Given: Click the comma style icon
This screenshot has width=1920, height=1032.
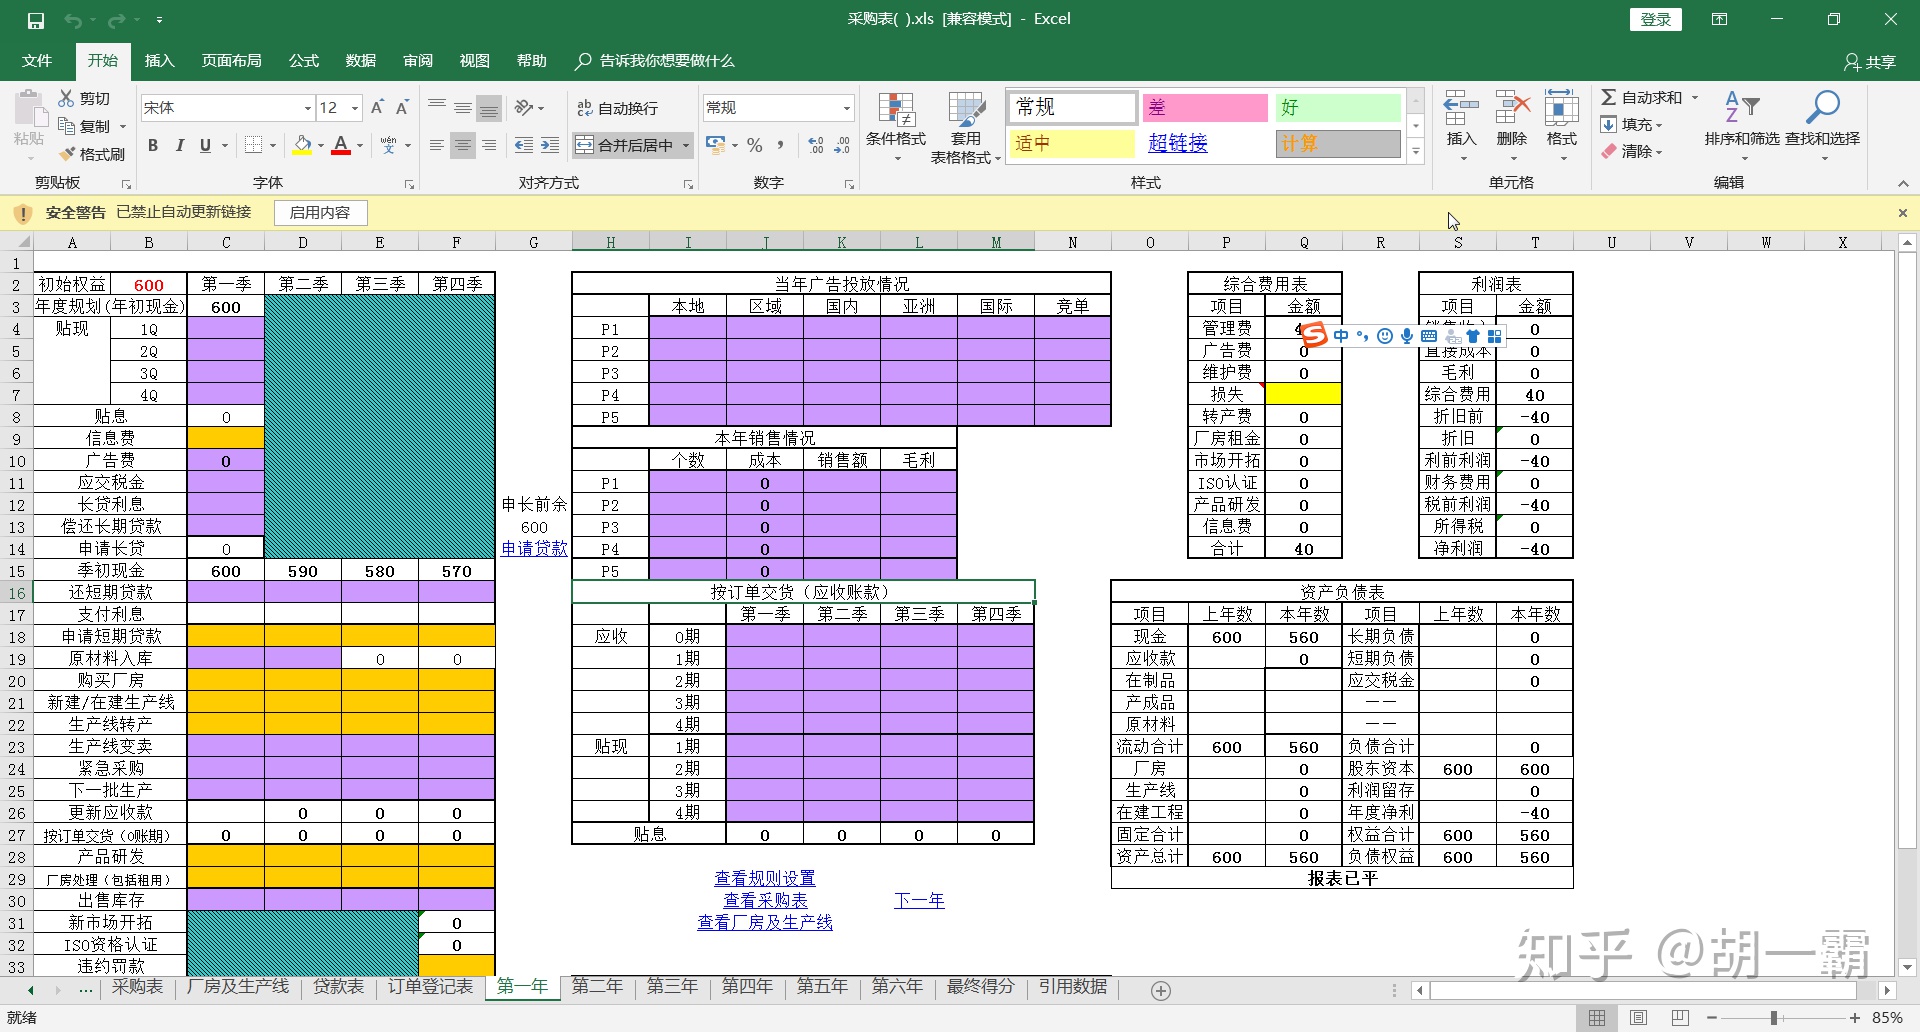Looking at the screenshot, I should 780,145.
